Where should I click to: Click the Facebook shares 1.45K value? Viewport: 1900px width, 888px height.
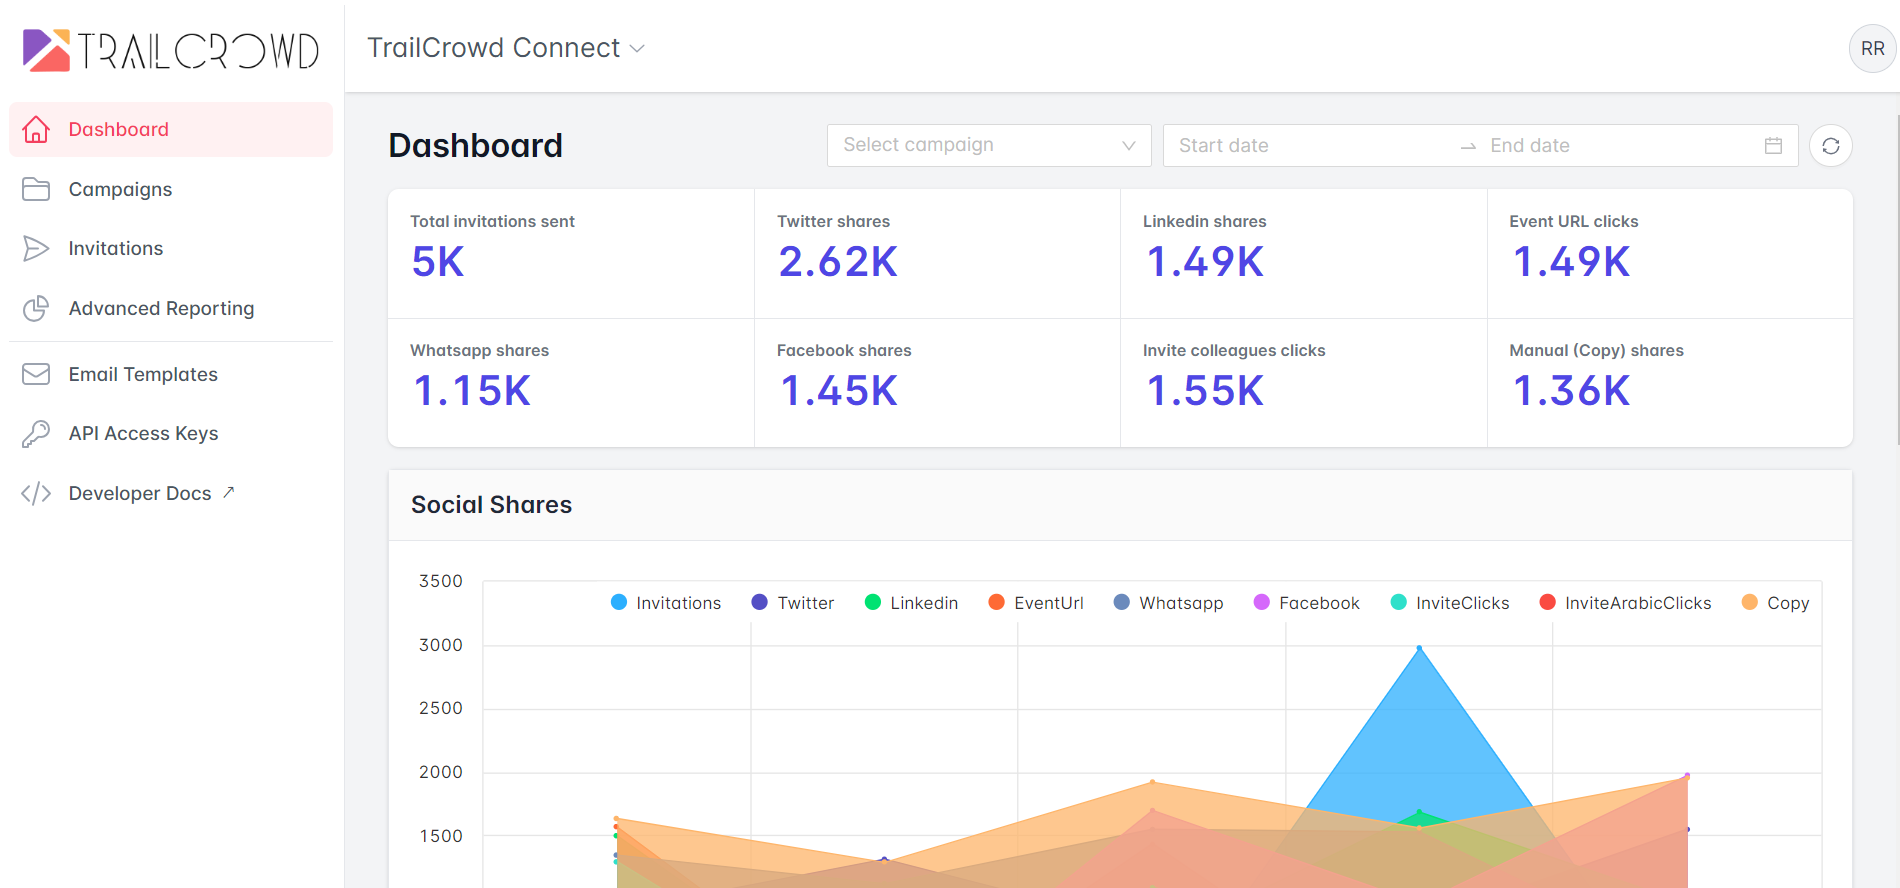(839, 391)
